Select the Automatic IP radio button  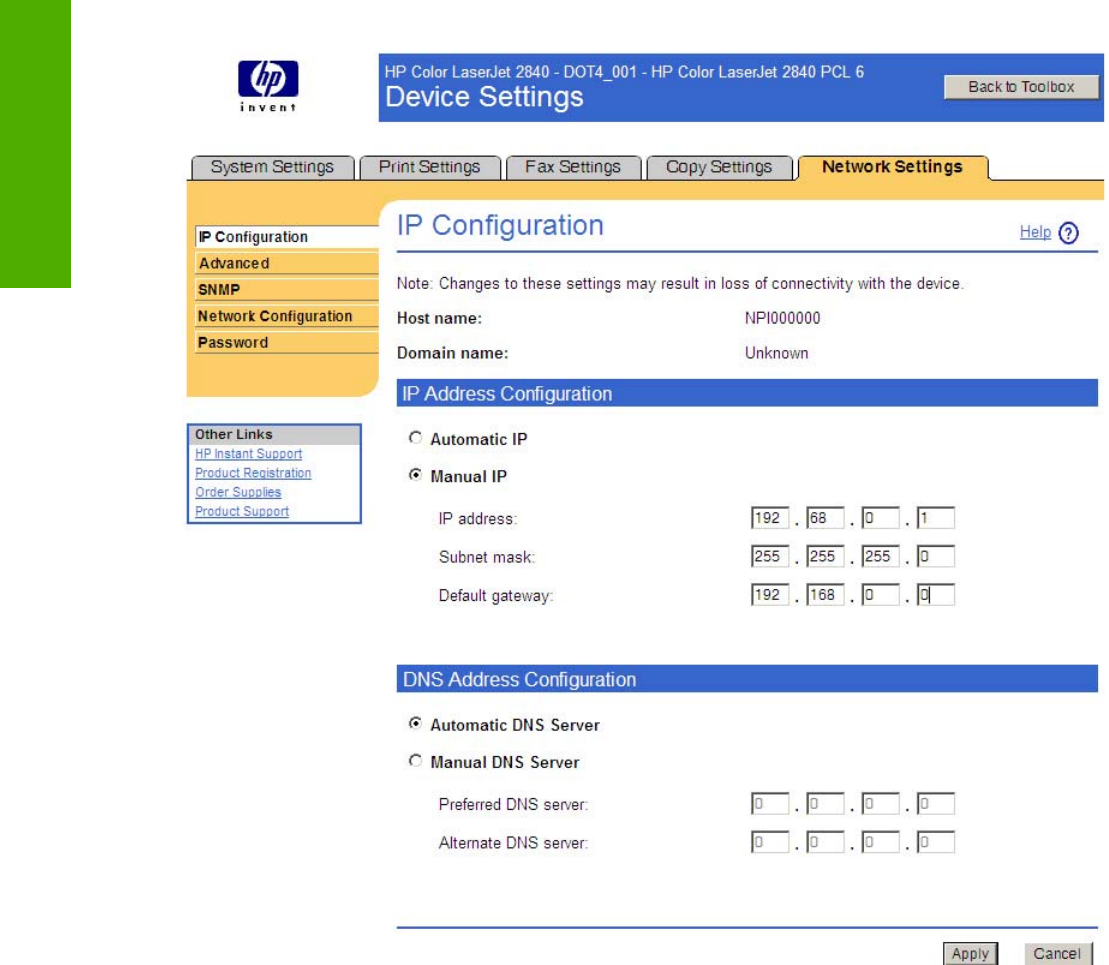415,438
